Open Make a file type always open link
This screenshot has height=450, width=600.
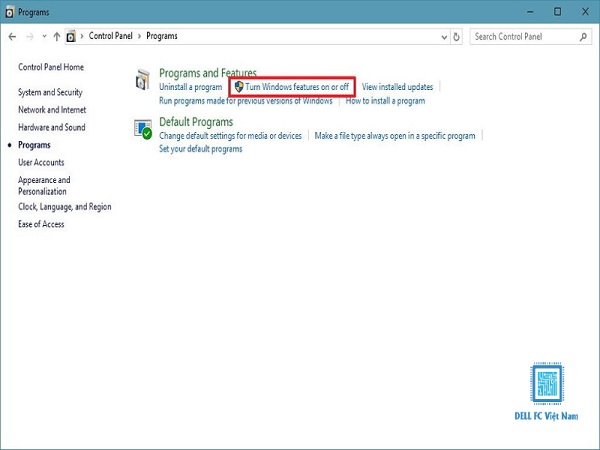pyautogui.click(x=395, y=136)
